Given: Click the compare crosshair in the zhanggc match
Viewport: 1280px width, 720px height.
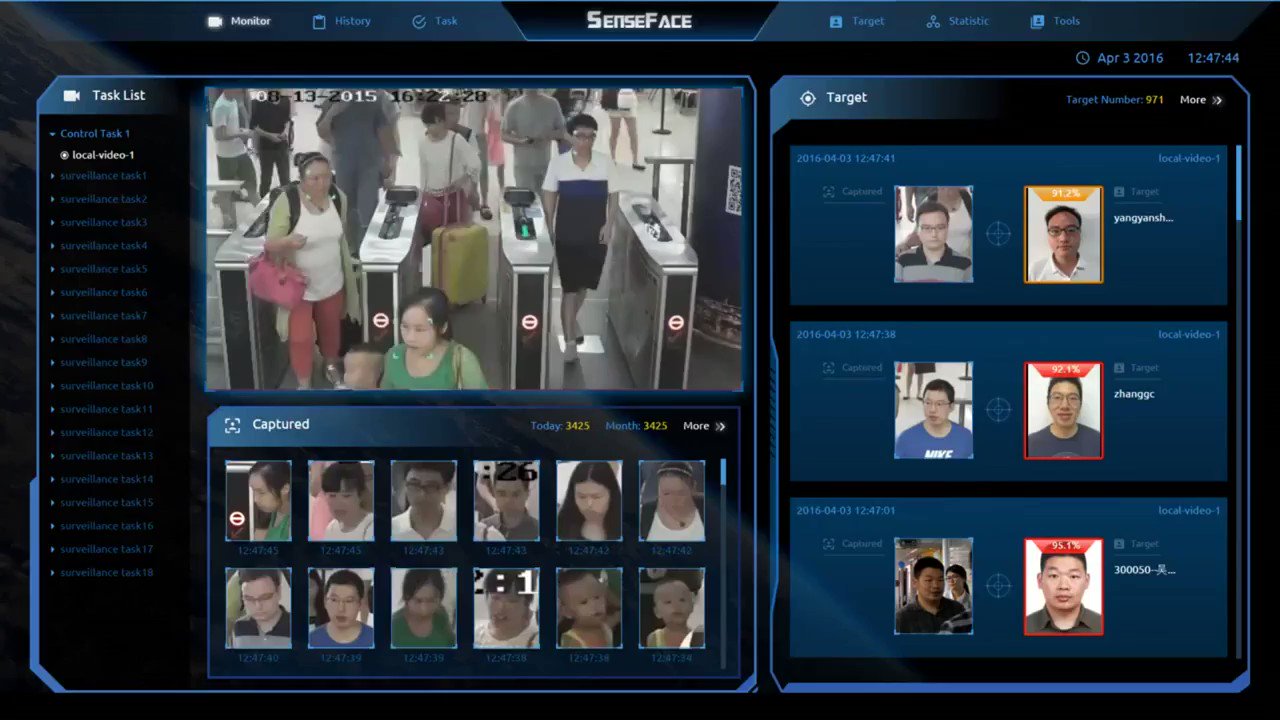Looking at the screenshot, I should click(998, 410).
